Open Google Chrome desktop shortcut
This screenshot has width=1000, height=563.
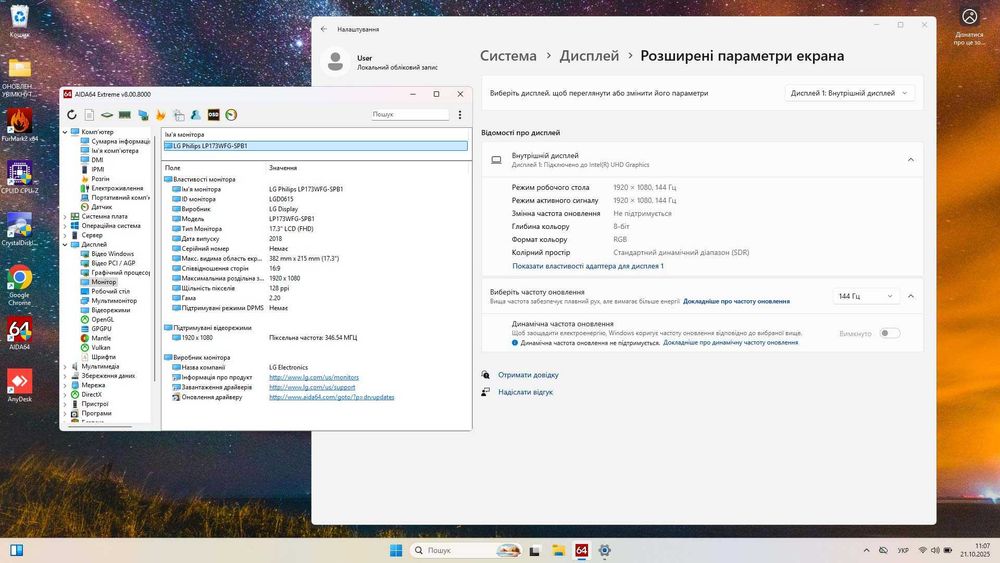(x=20, y=285)
